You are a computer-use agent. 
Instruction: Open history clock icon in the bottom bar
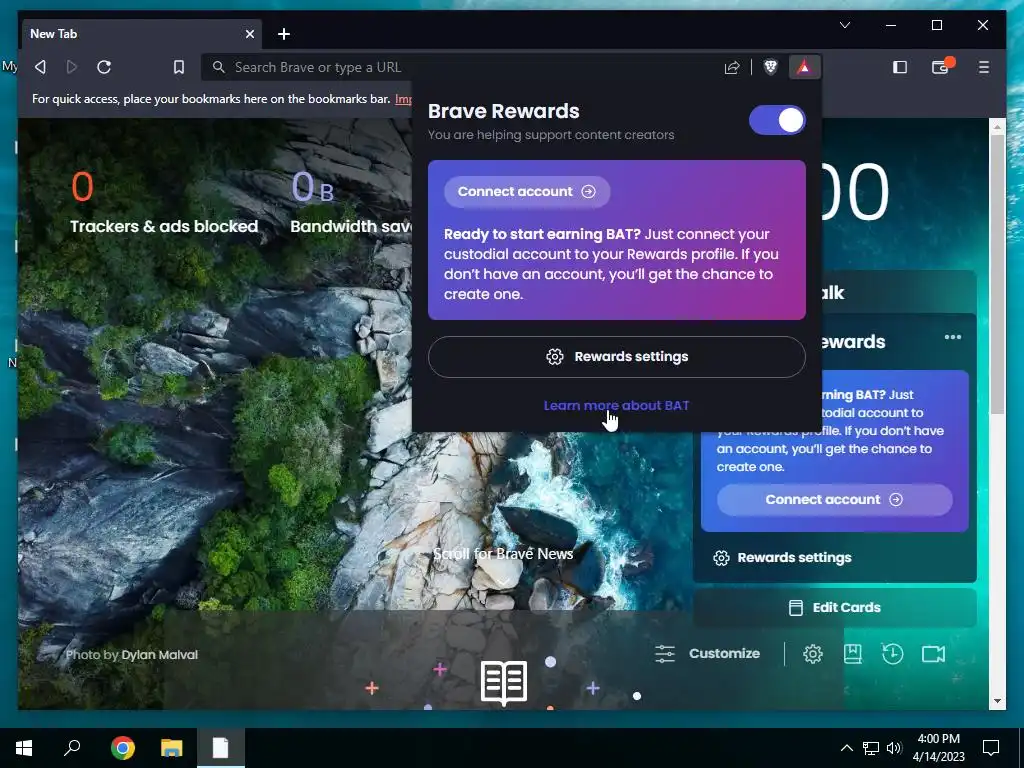[892, 654]
